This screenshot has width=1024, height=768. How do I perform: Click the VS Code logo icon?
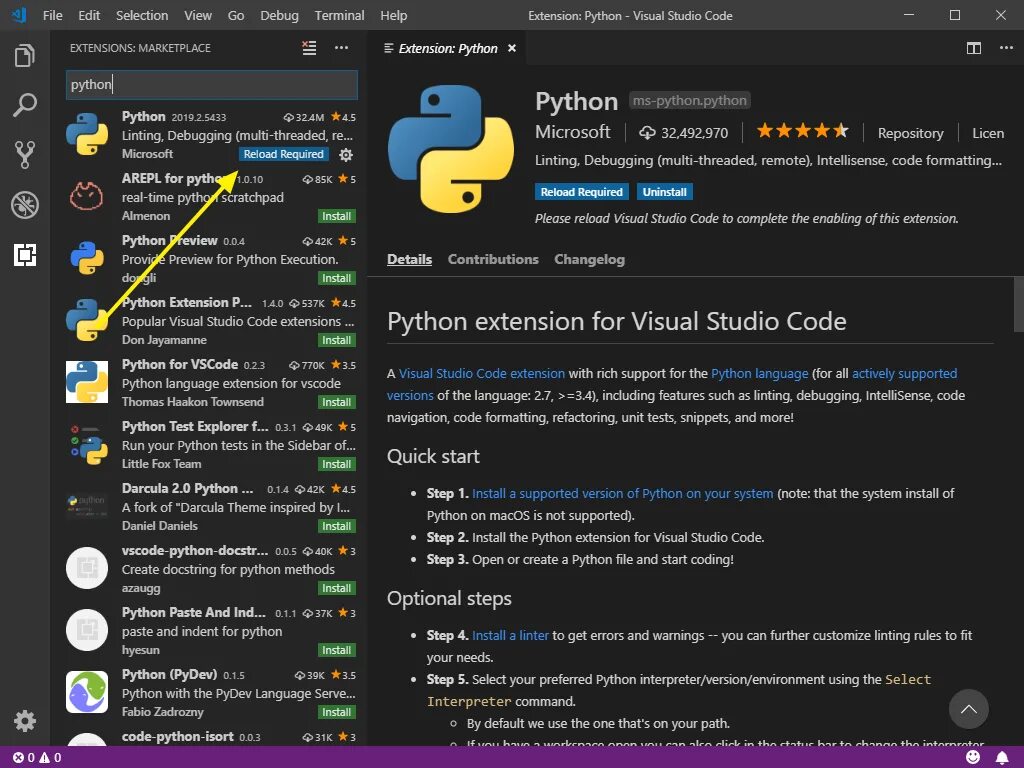pyautogui.click(x=19, y=15)
